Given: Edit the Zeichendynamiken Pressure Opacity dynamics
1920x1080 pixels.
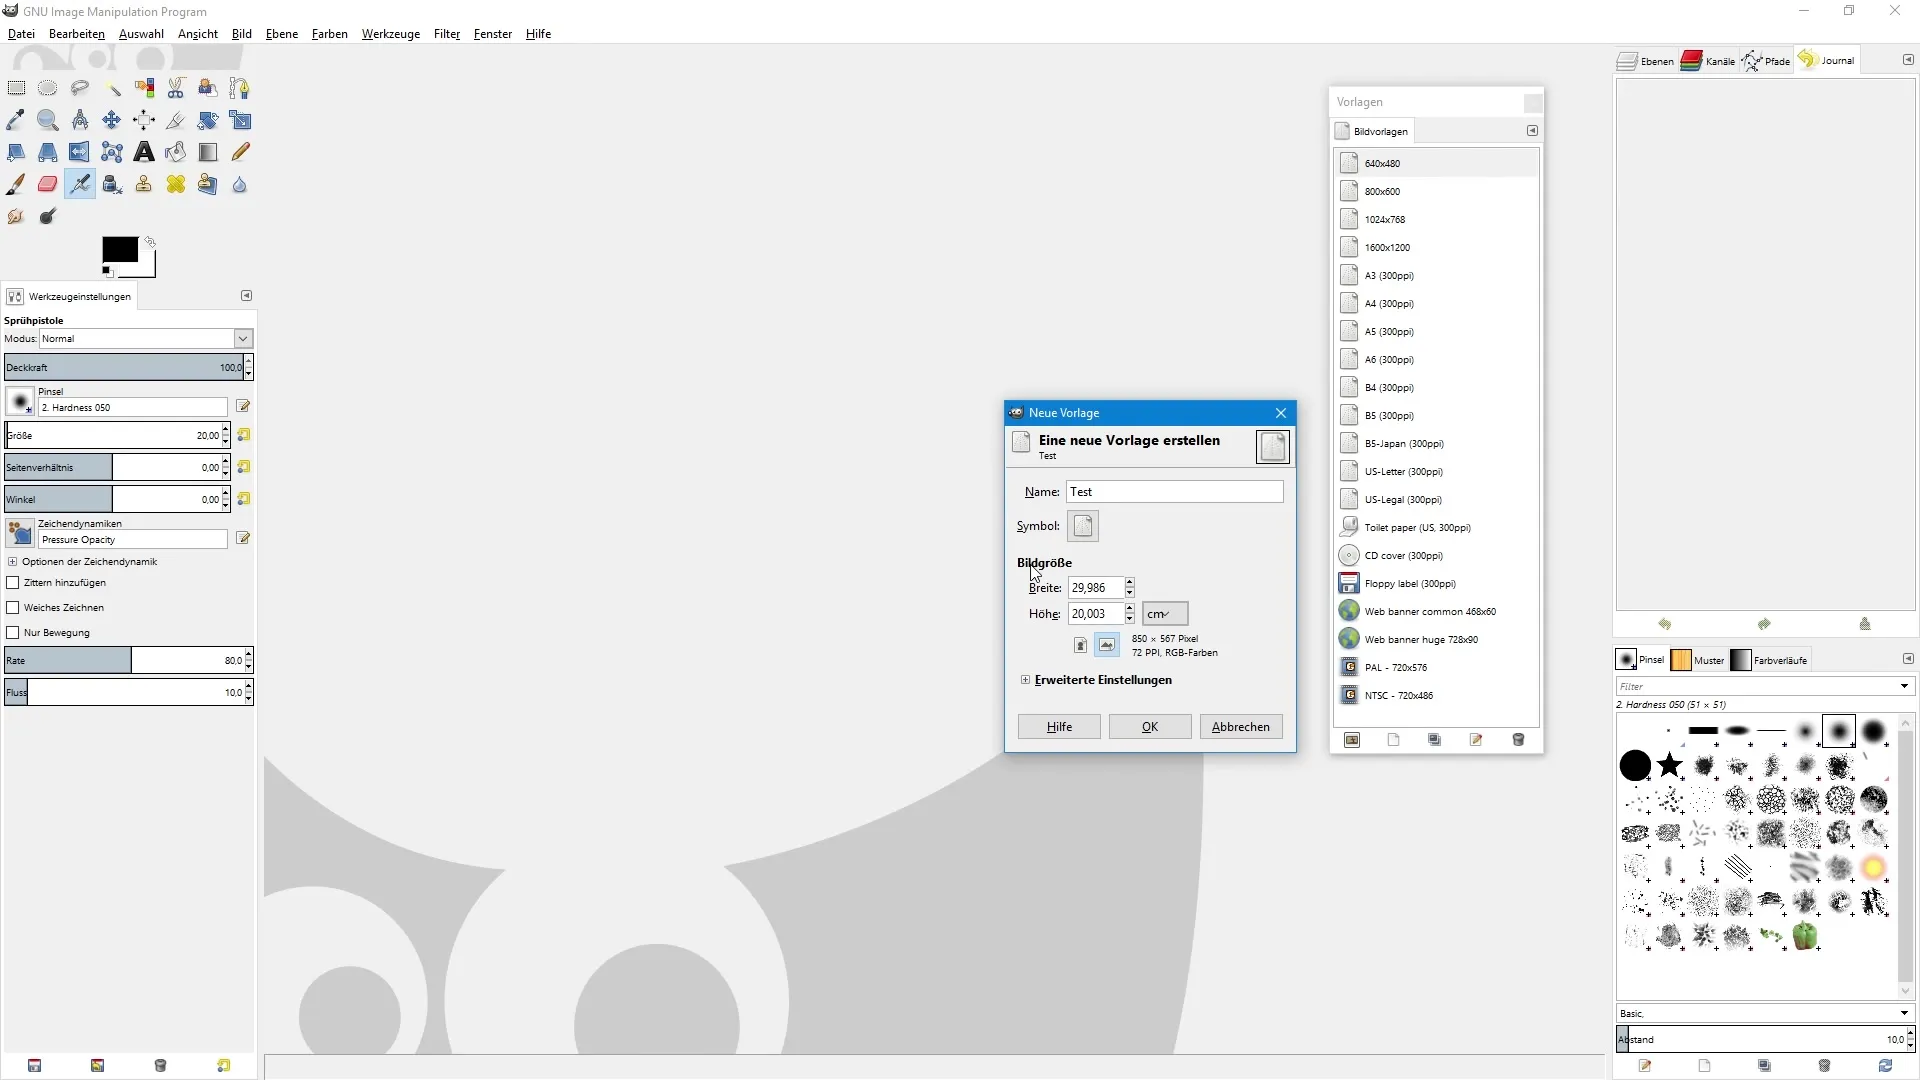Looking at the screenshot, I should click(x=243, y=538).
